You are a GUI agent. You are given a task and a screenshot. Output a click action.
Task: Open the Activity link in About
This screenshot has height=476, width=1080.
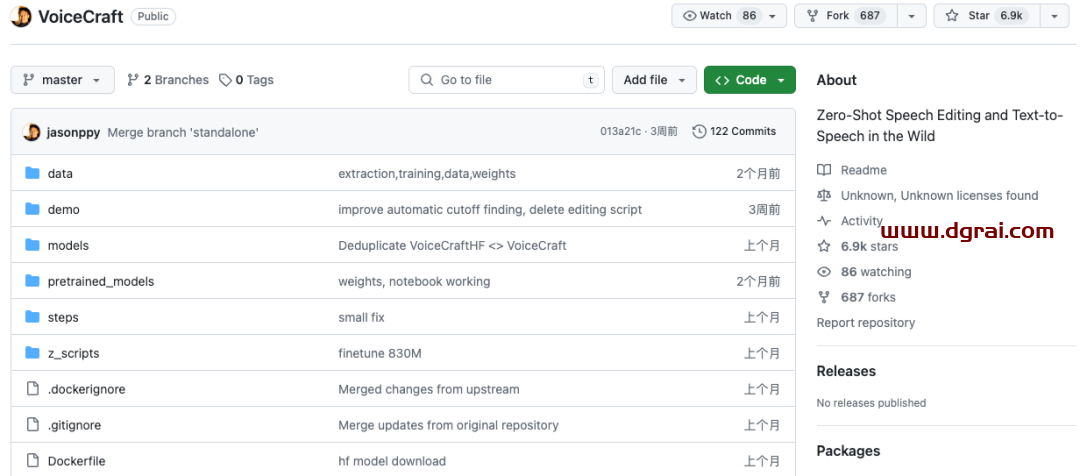862,221
